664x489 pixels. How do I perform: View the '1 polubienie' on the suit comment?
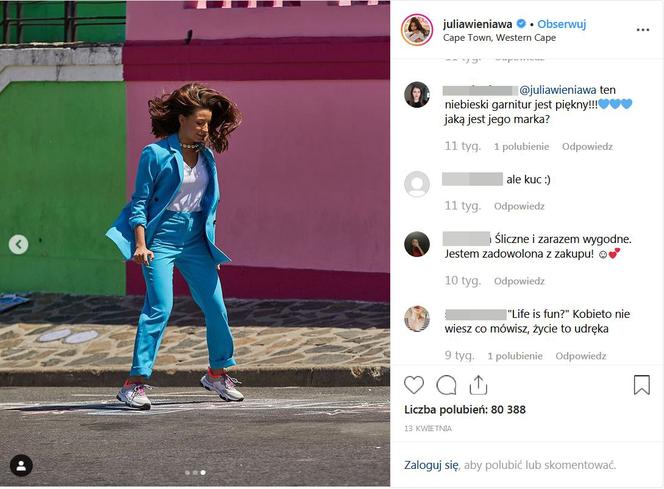(521, 146)
